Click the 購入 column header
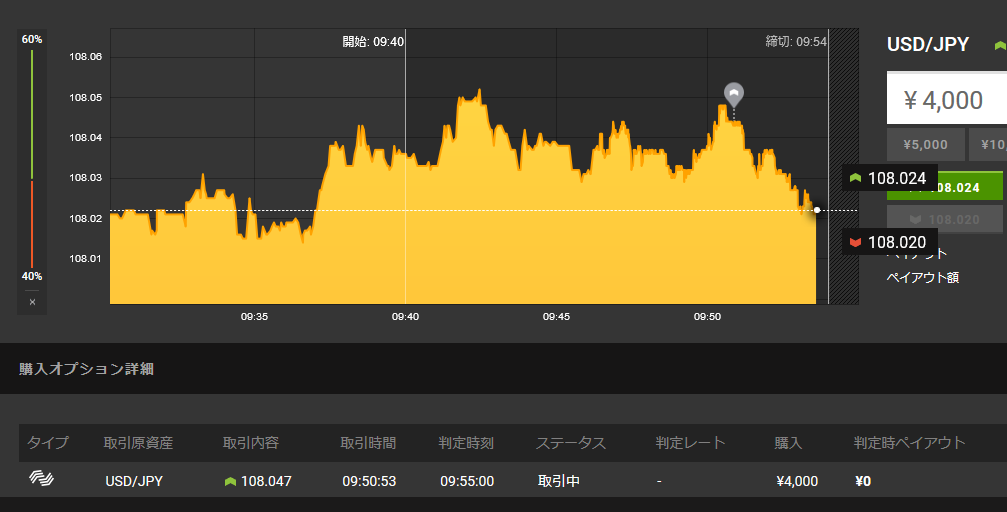The height and width of the screenshot is (512, 1007). (788, 443)
